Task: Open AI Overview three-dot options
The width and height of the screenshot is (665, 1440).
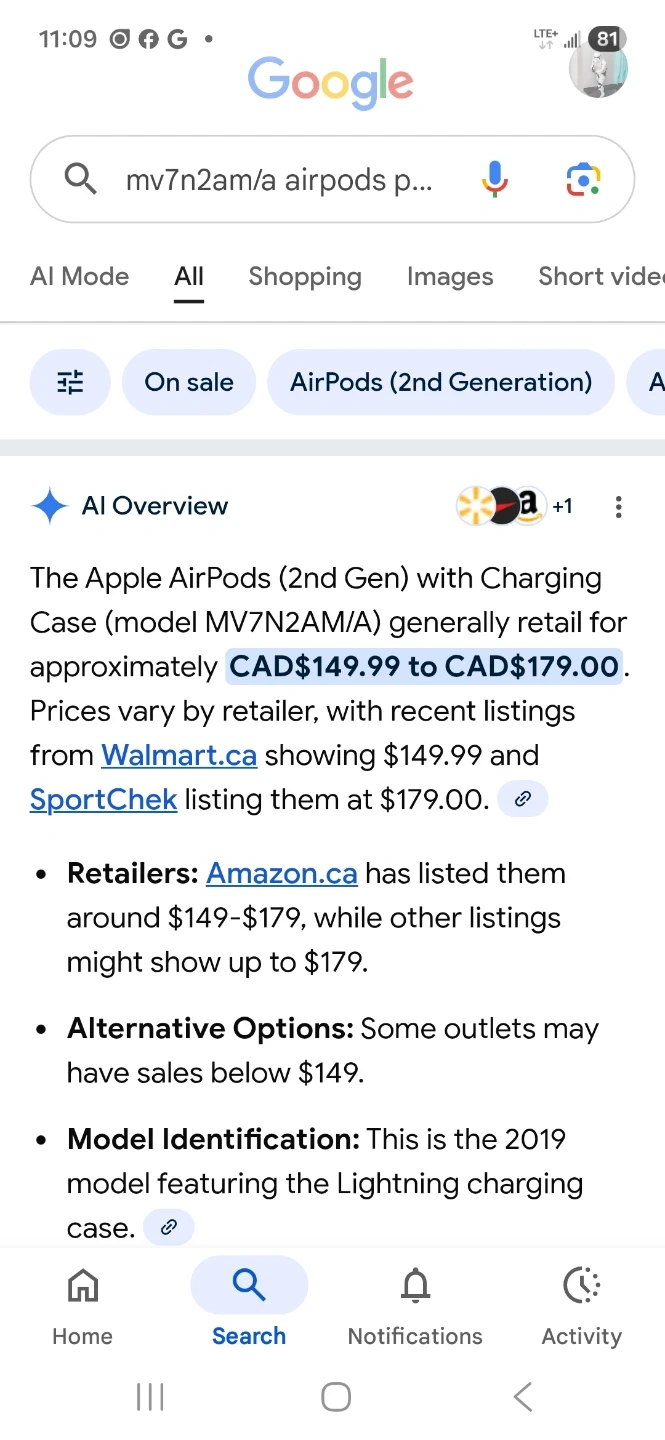Action: (x=619, y=507)
